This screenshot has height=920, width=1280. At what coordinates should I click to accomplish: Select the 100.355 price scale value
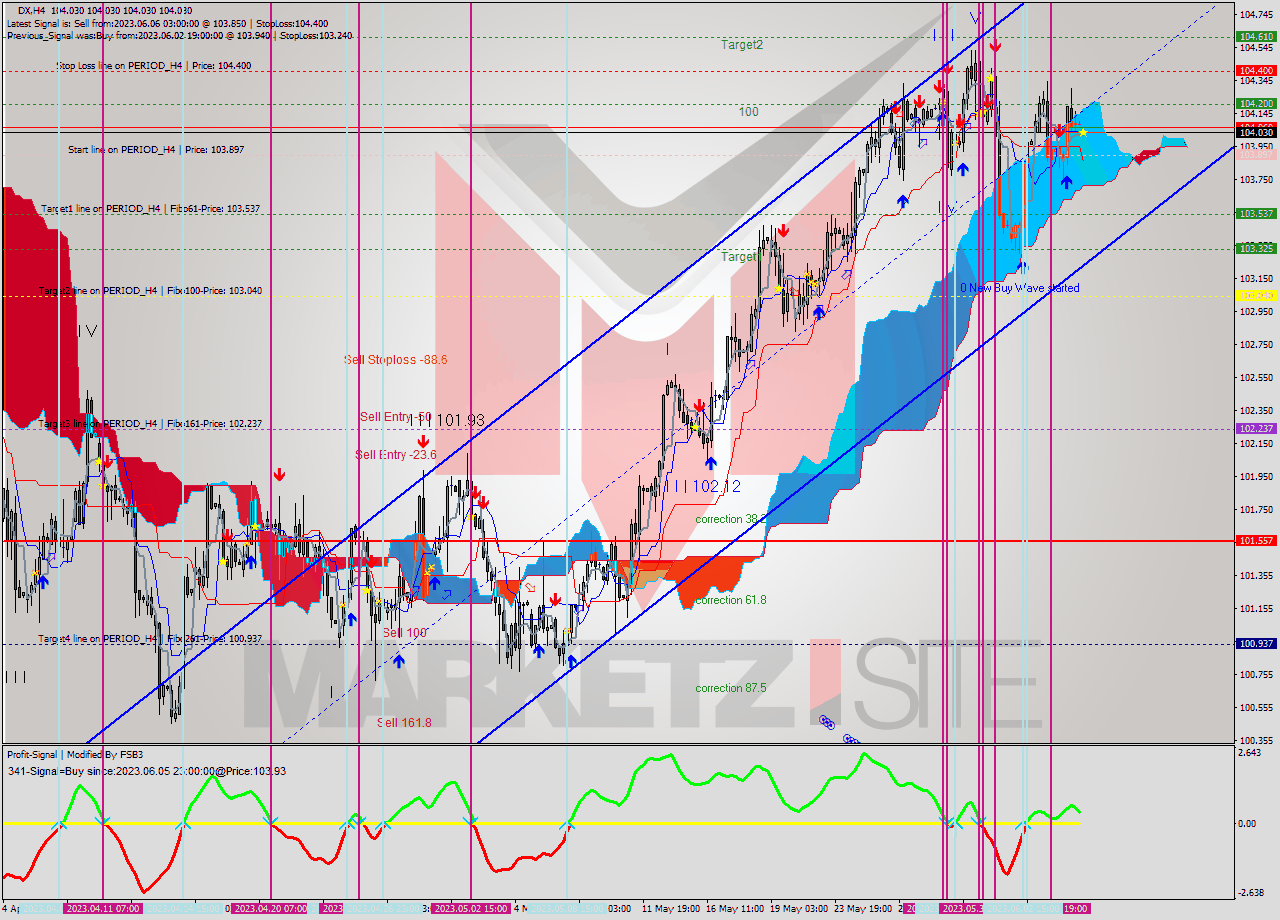click(1256, 740)
